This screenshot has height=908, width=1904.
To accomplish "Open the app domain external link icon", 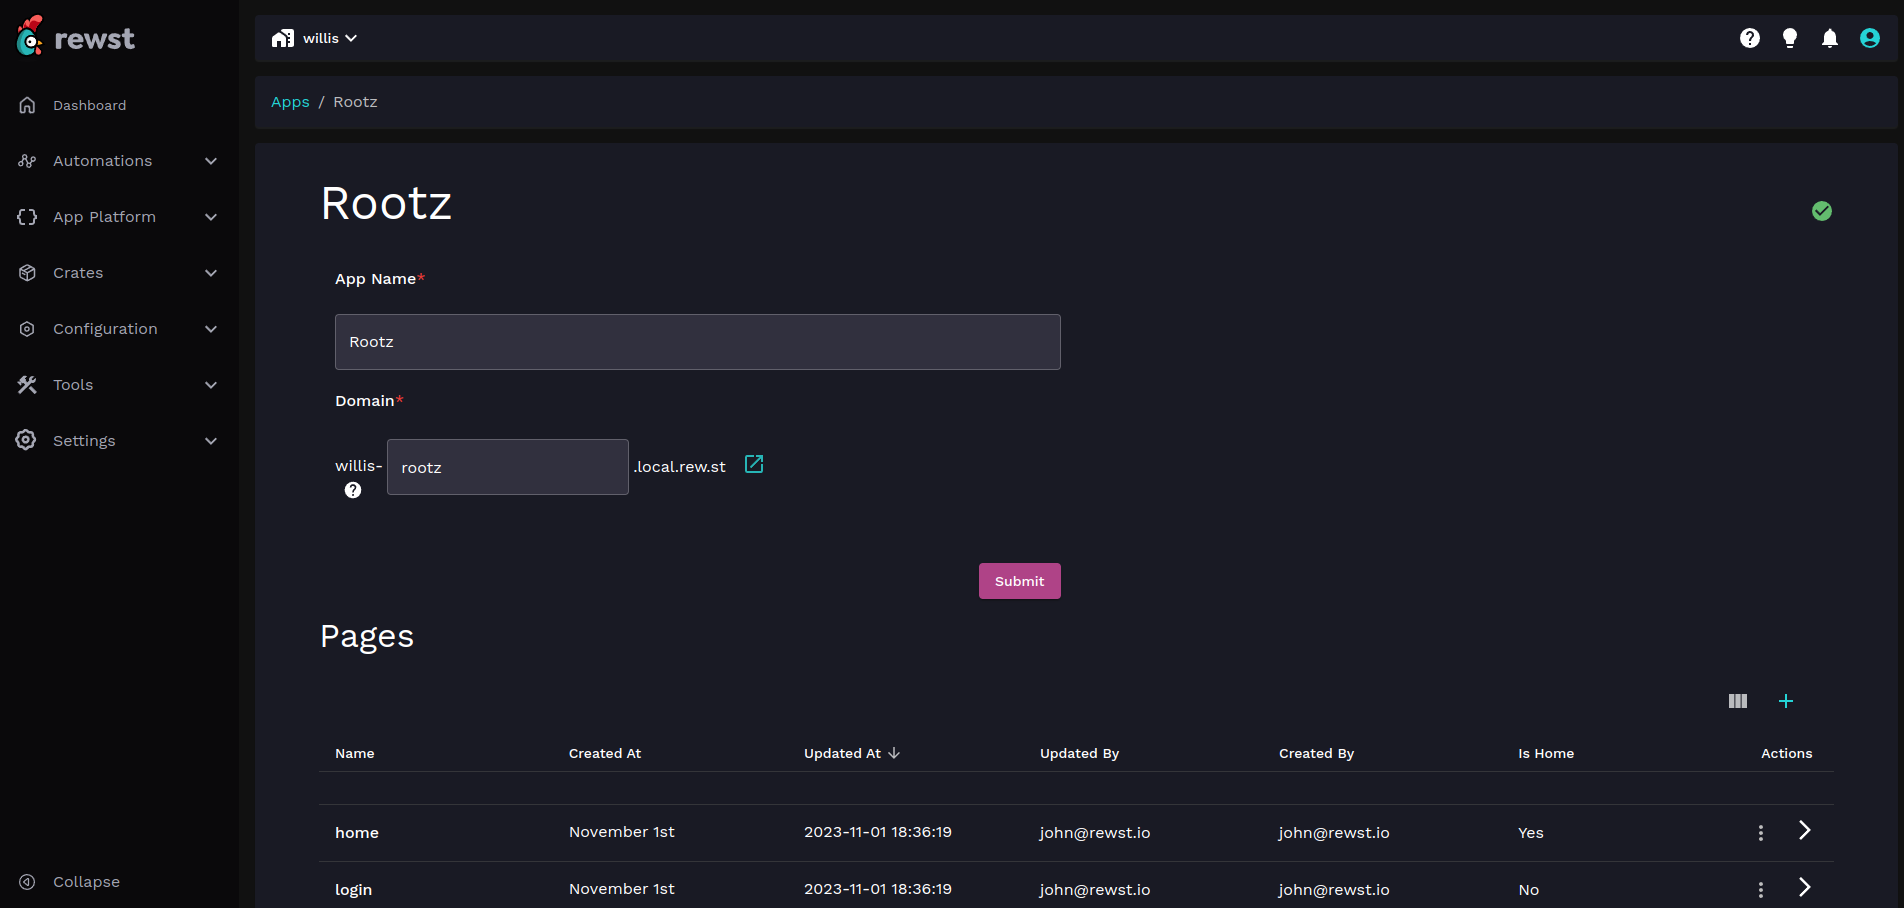I will click(x=754, y=465).
